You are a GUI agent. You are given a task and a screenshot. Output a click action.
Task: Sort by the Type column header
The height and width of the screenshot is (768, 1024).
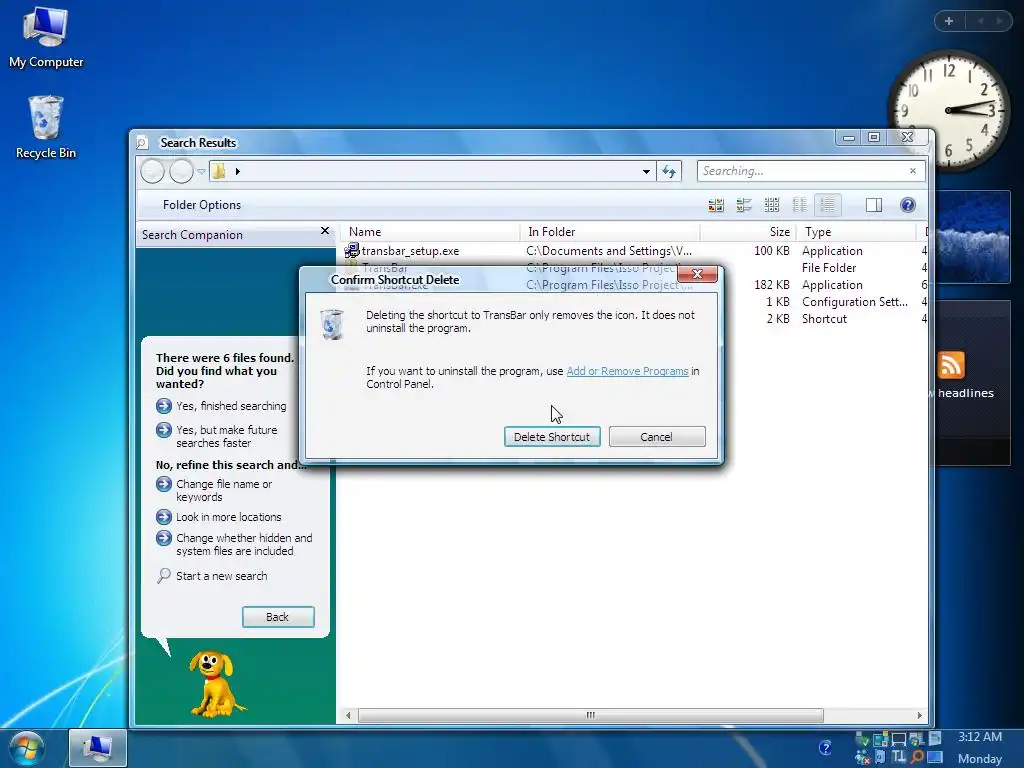(x=857, y=232)
